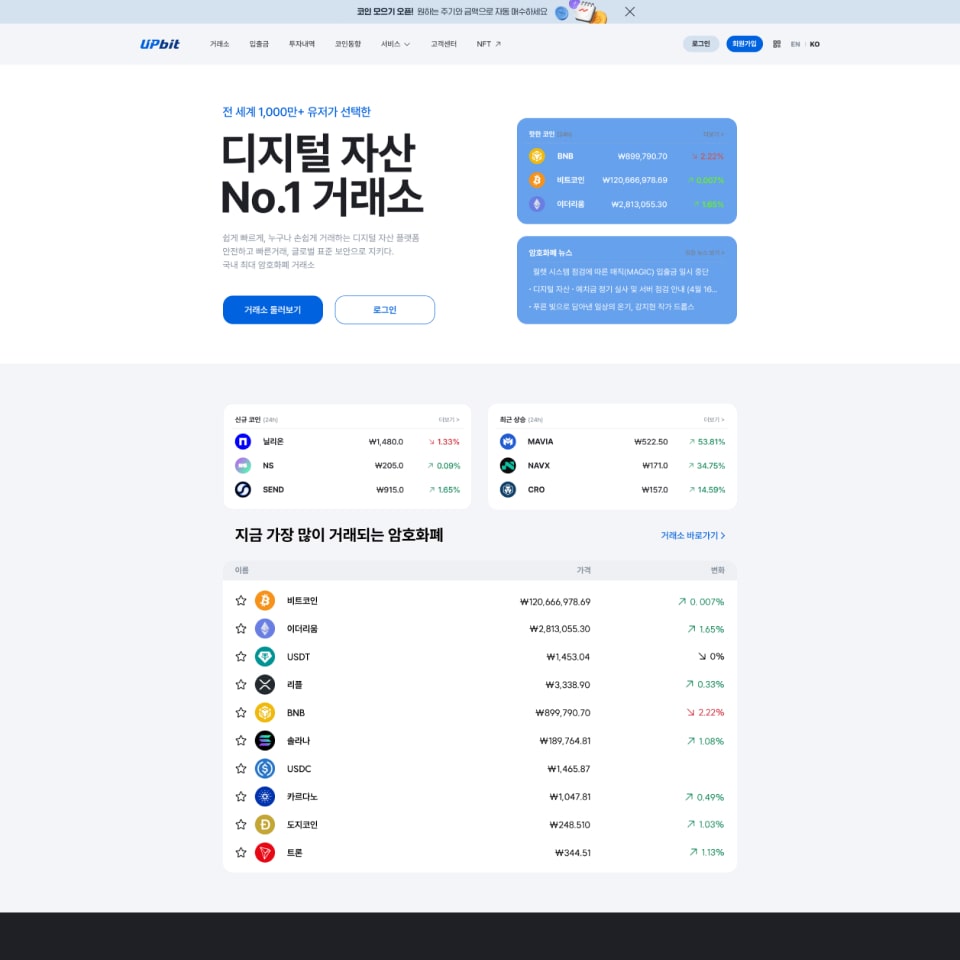The image size is (960, 960).
Task: Click Bitcoin icon in hot coins card
Action: point(537,180)
